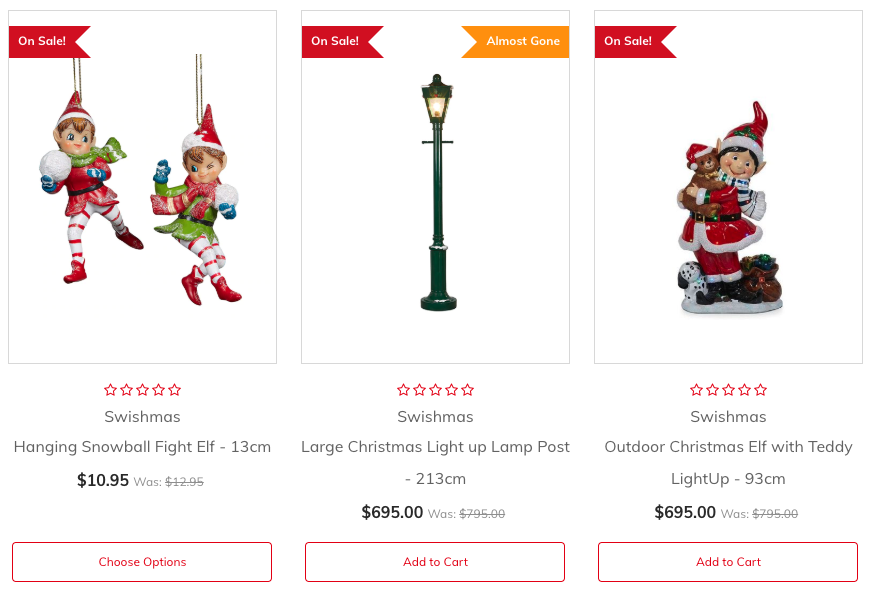
Task: Add the Elf with Teddy to cart
Action: (728, 562)
